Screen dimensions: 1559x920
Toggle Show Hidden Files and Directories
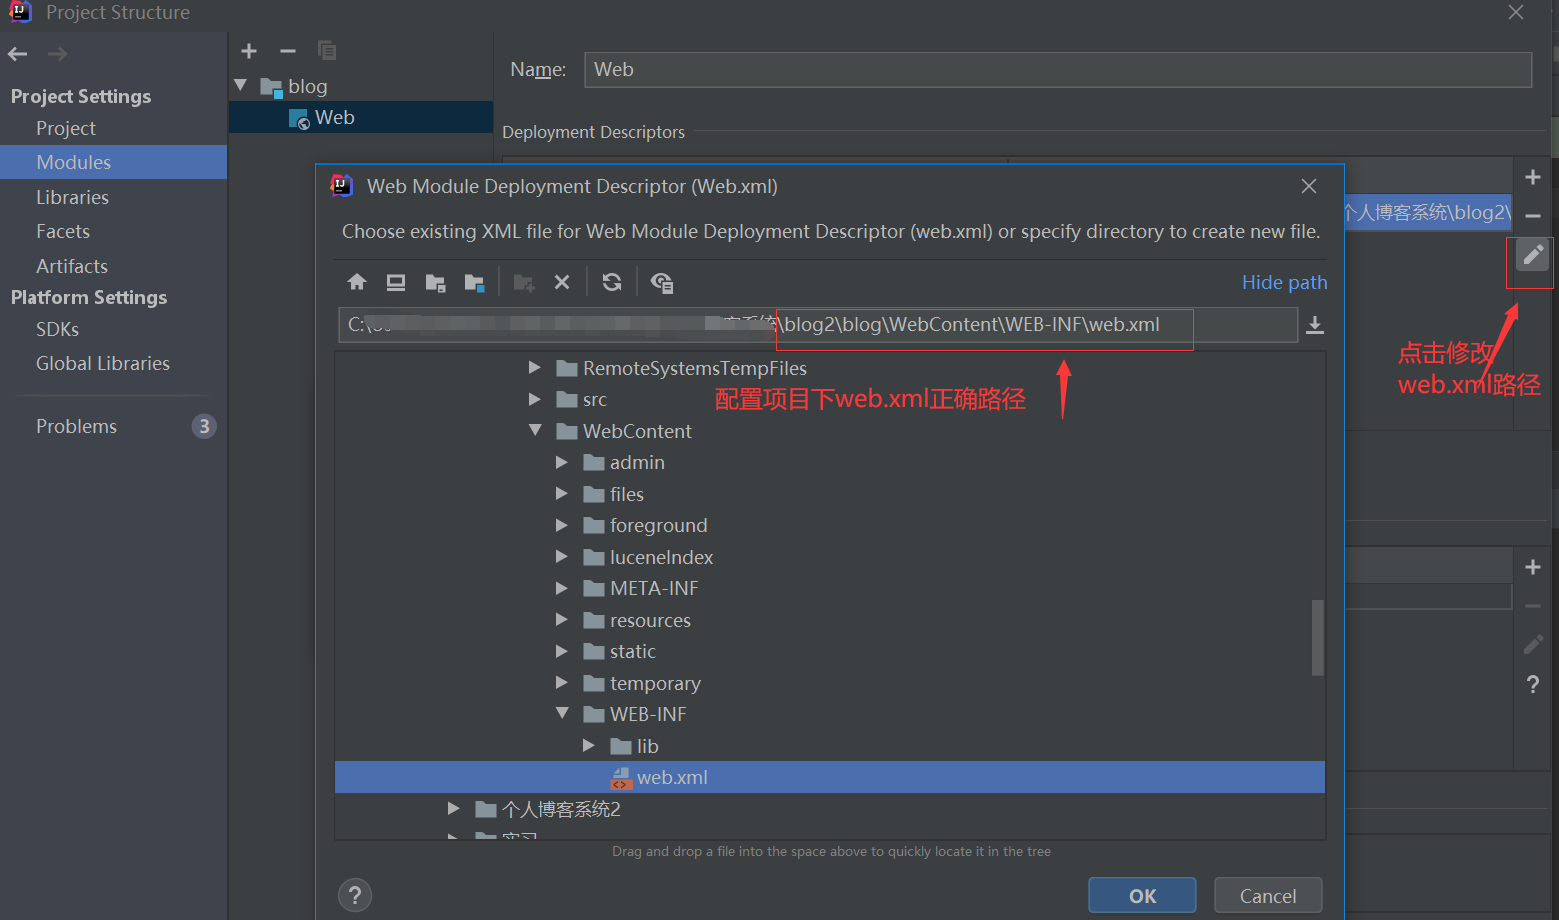coord(661,282)
